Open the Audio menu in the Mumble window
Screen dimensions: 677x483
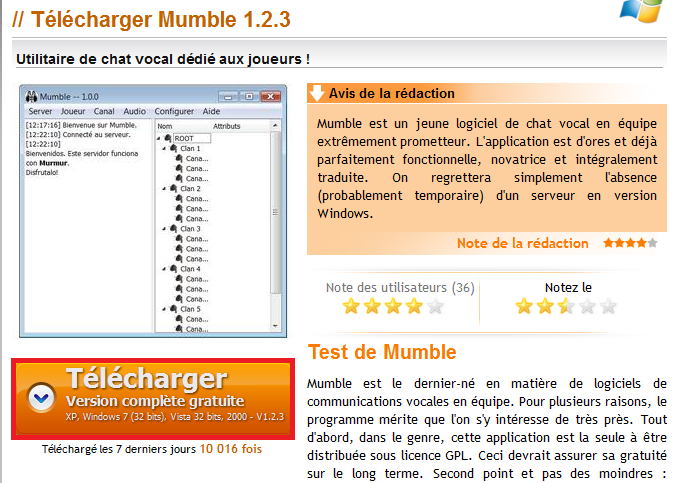tap(135, 111)
